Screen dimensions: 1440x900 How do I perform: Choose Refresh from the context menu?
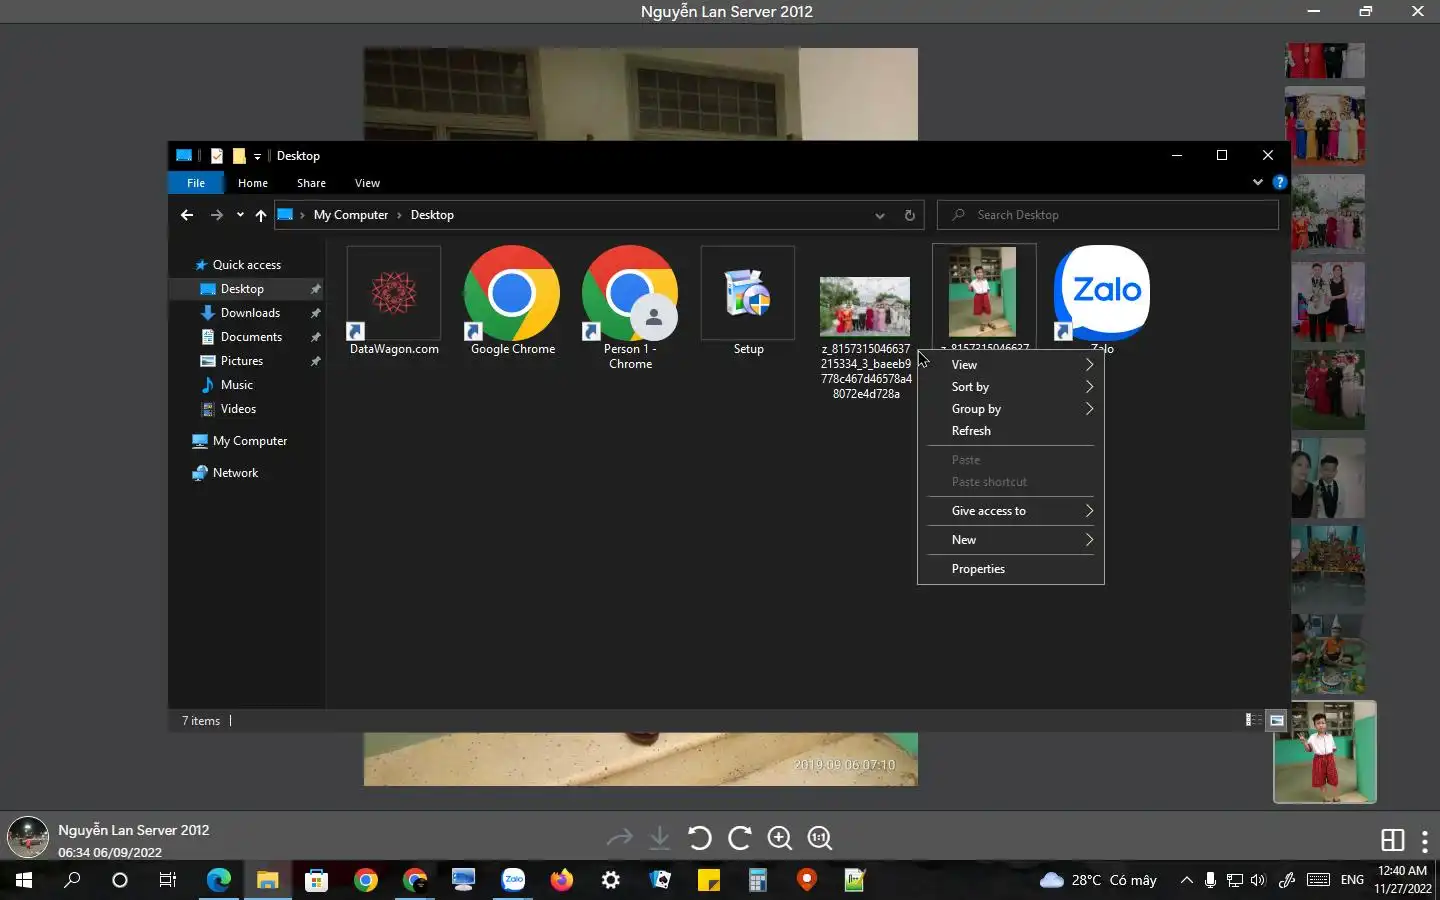(x=1011, y=431)
